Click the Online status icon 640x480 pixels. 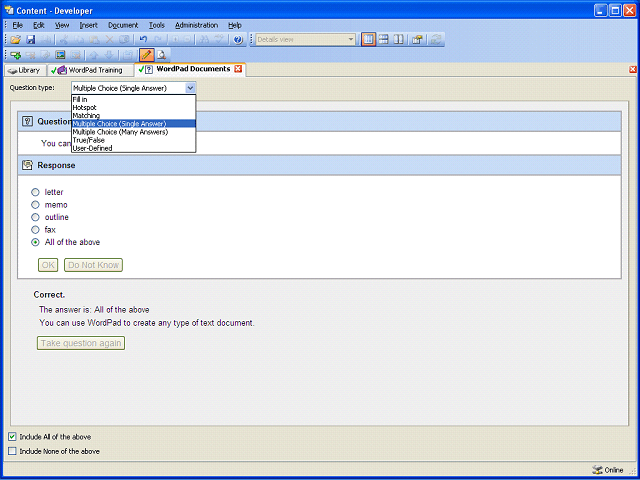pos(597,470)
